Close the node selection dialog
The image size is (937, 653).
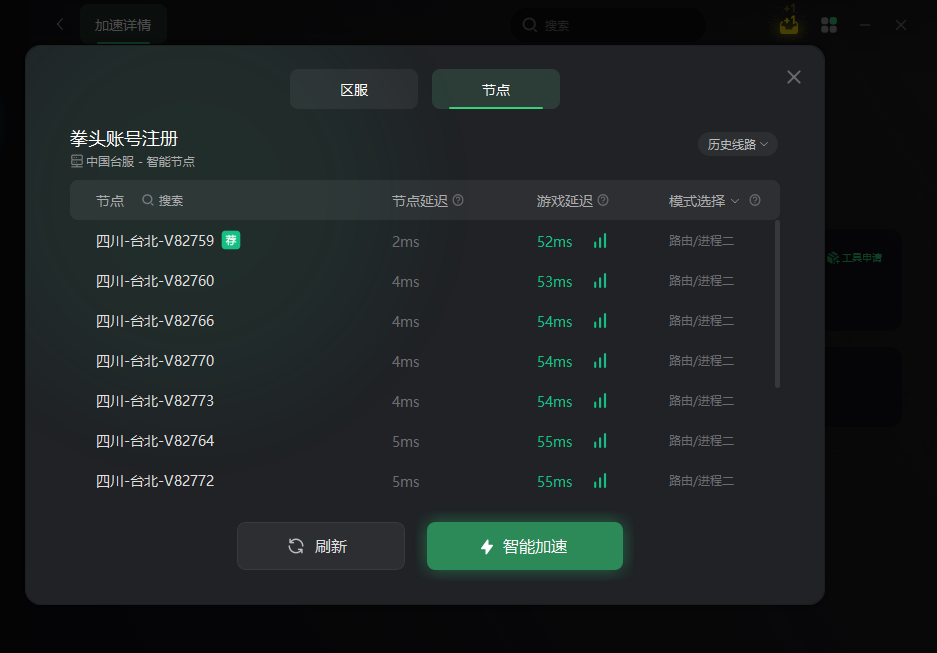pos(794,77)
